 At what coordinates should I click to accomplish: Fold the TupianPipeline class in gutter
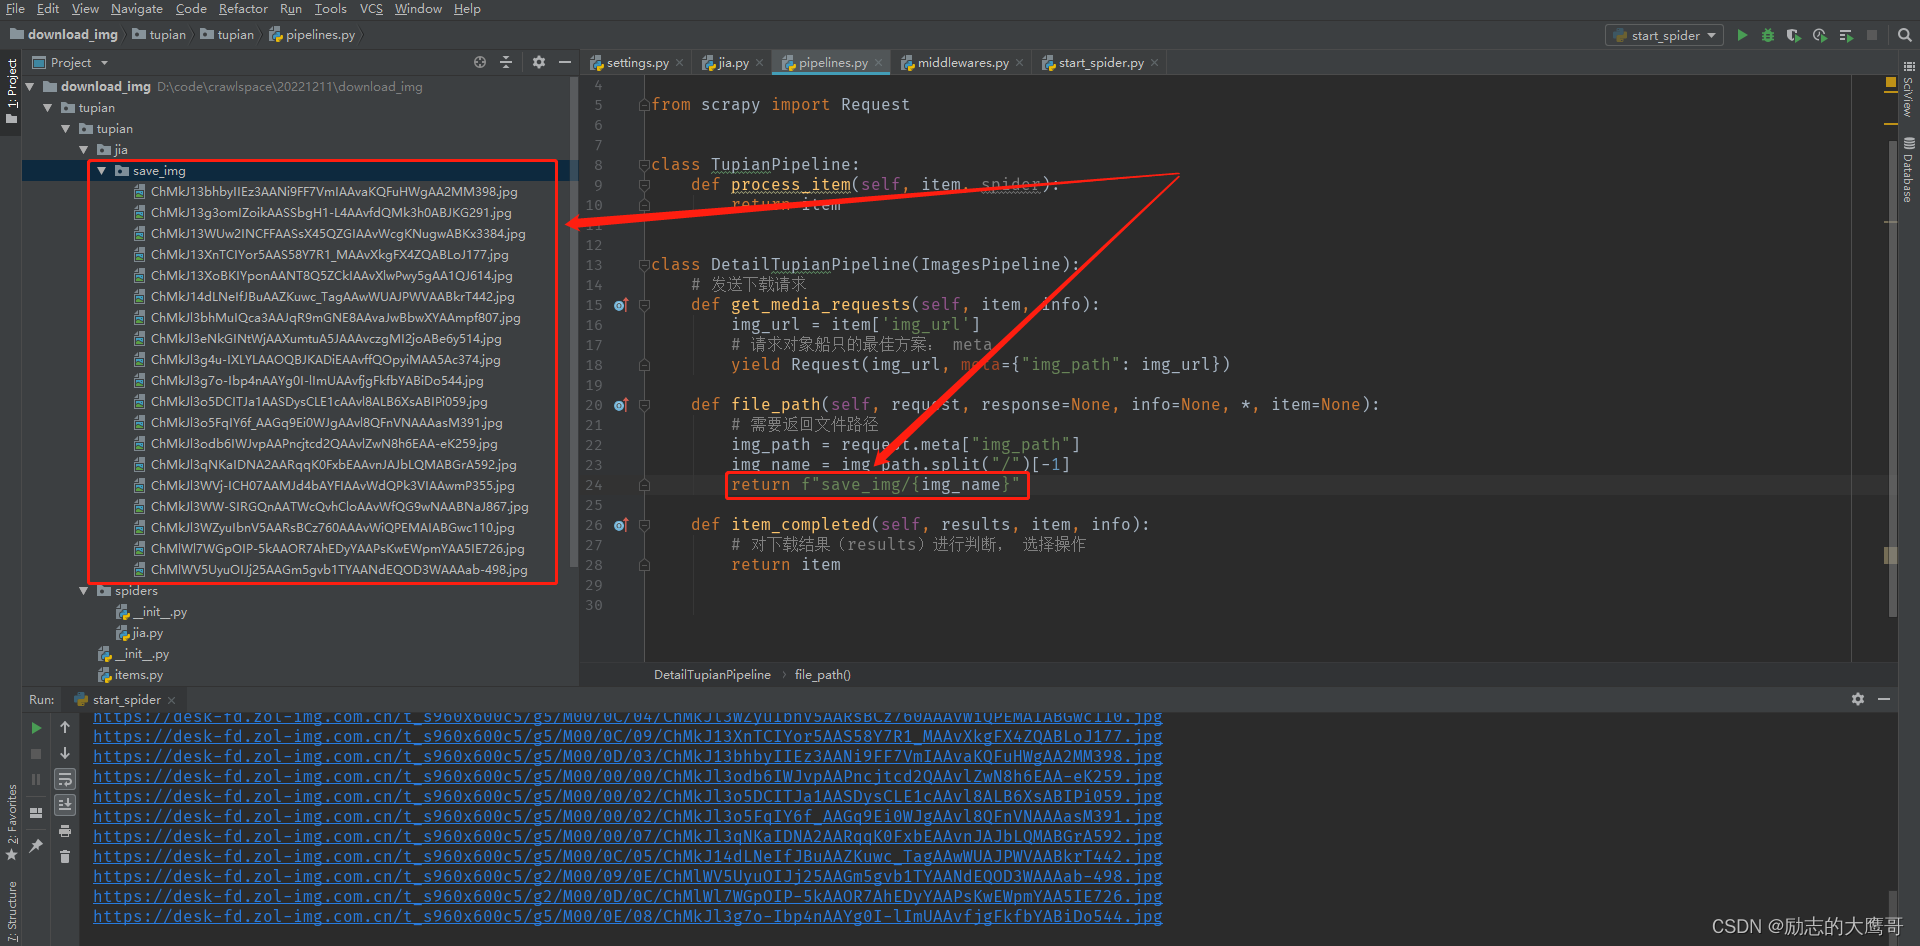click(x=644, y=165)
